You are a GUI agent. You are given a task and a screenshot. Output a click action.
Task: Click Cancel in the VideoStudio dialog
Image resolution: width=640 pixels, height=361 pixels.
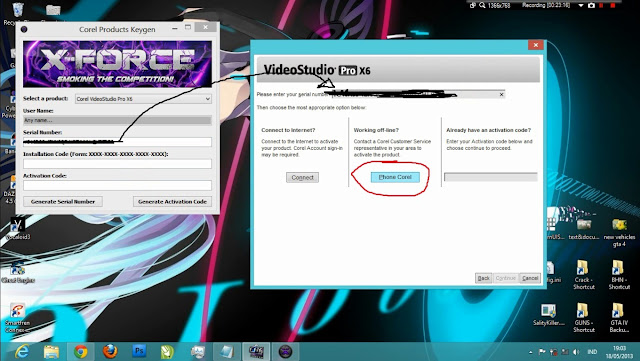coord(530,278)
